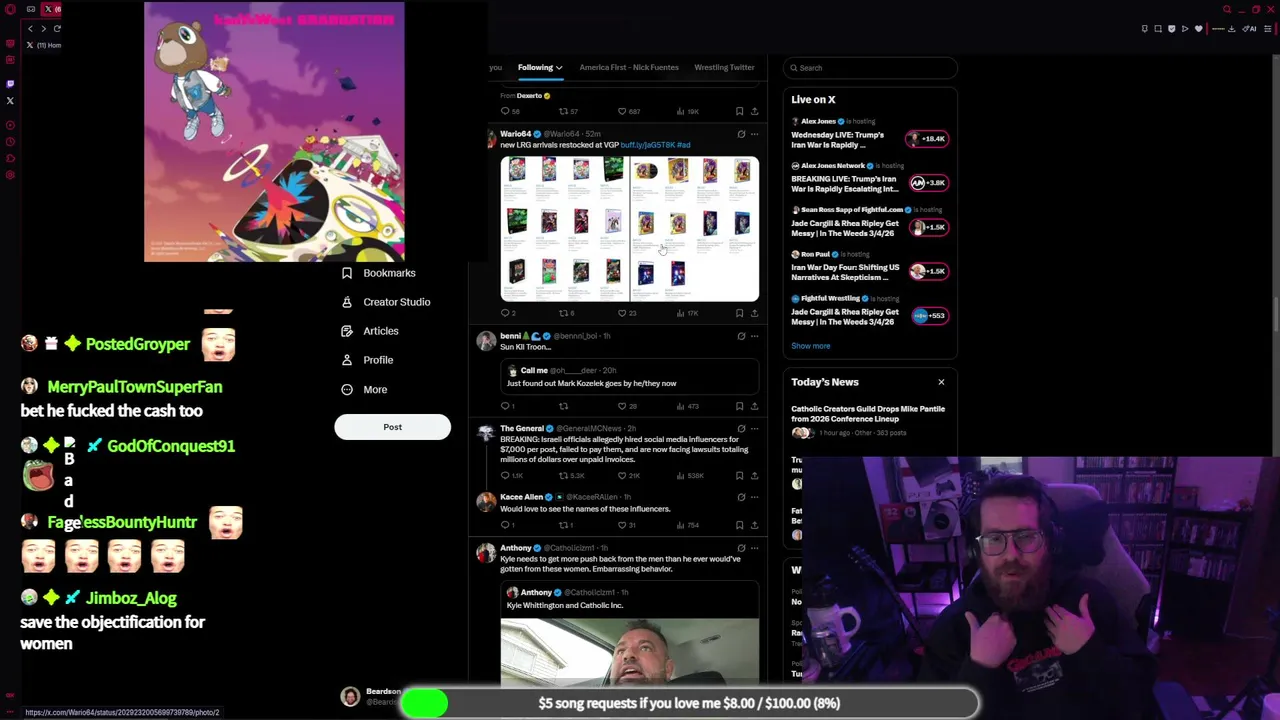
Task: Bookmark the Wario64 post
Action: point(739,313)
